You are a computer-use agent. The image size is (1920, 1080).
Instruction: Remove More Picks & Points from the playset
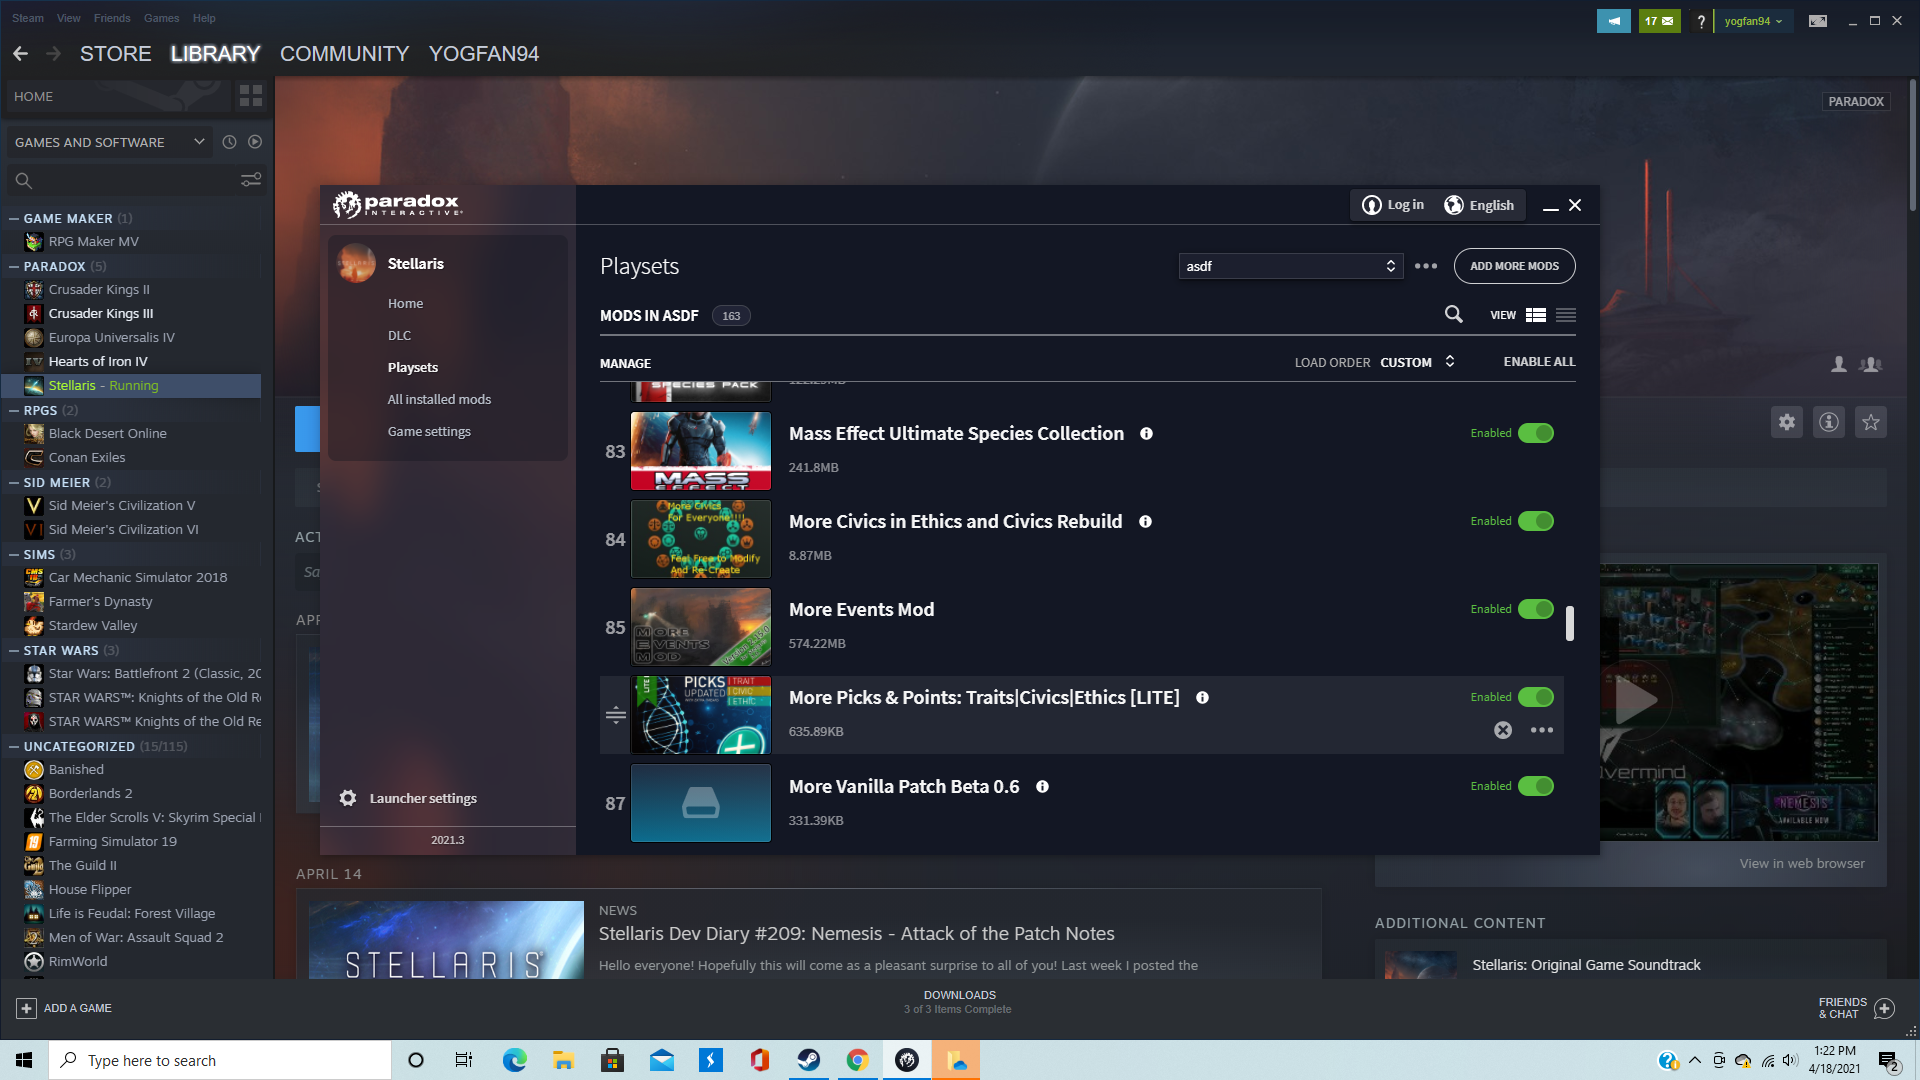(1503, 730)
